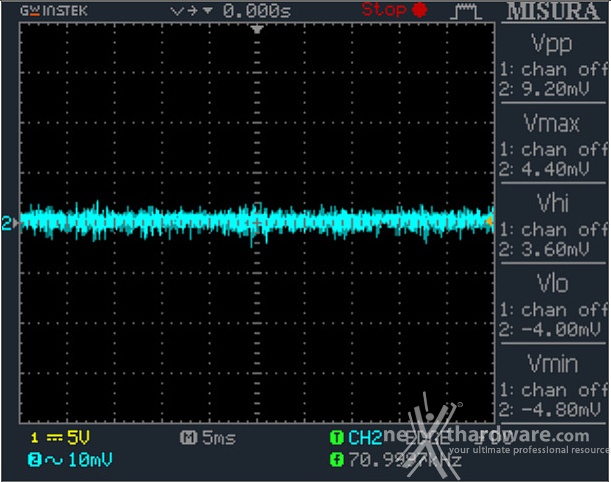Click the 10mV channel 2 scale value

[x=90, y=460]
